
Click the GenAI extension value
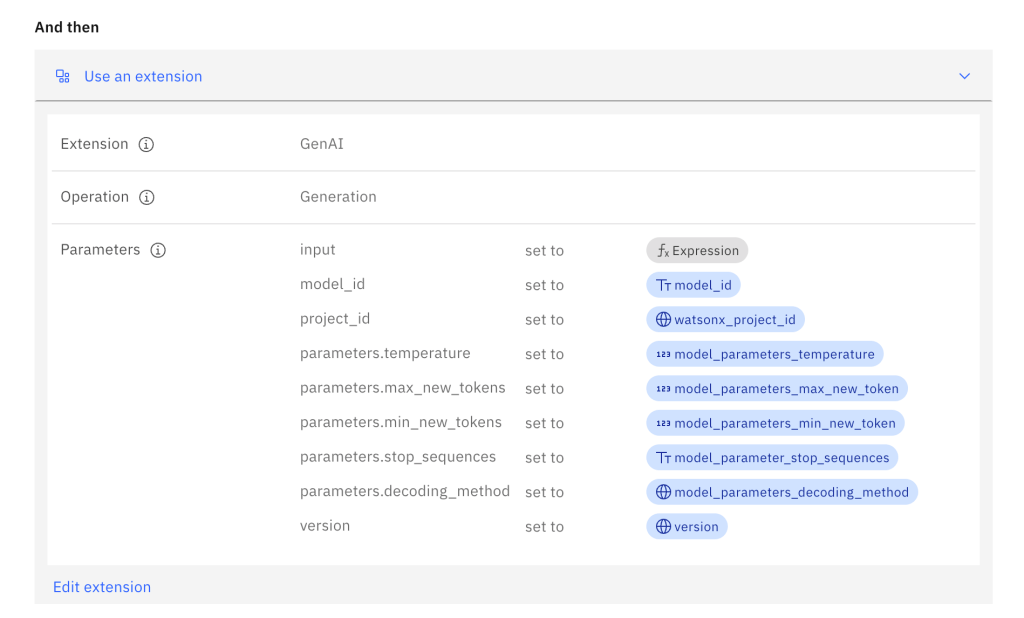(322, 144)
